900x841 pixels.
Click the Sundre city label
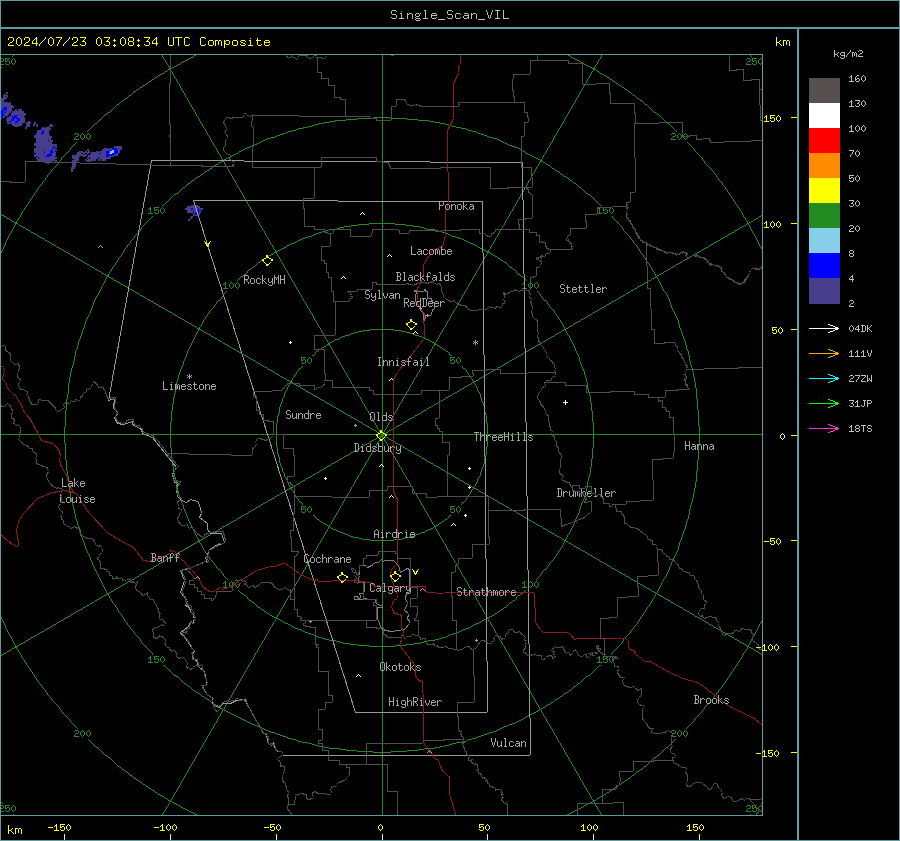[x=303, y=415]
